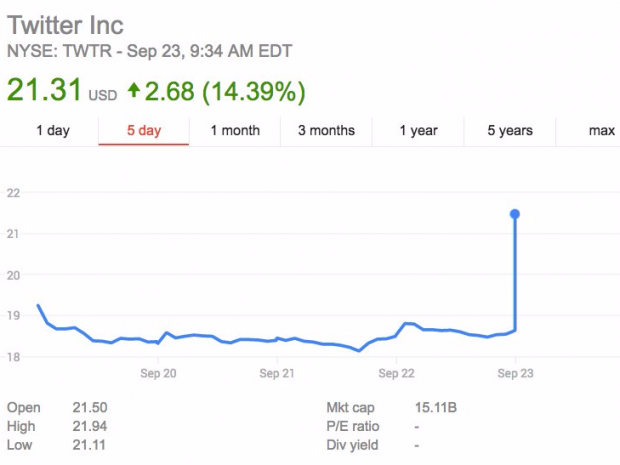Click the Low value 21.11
620x465 pixels.
[x=88, y=444]
